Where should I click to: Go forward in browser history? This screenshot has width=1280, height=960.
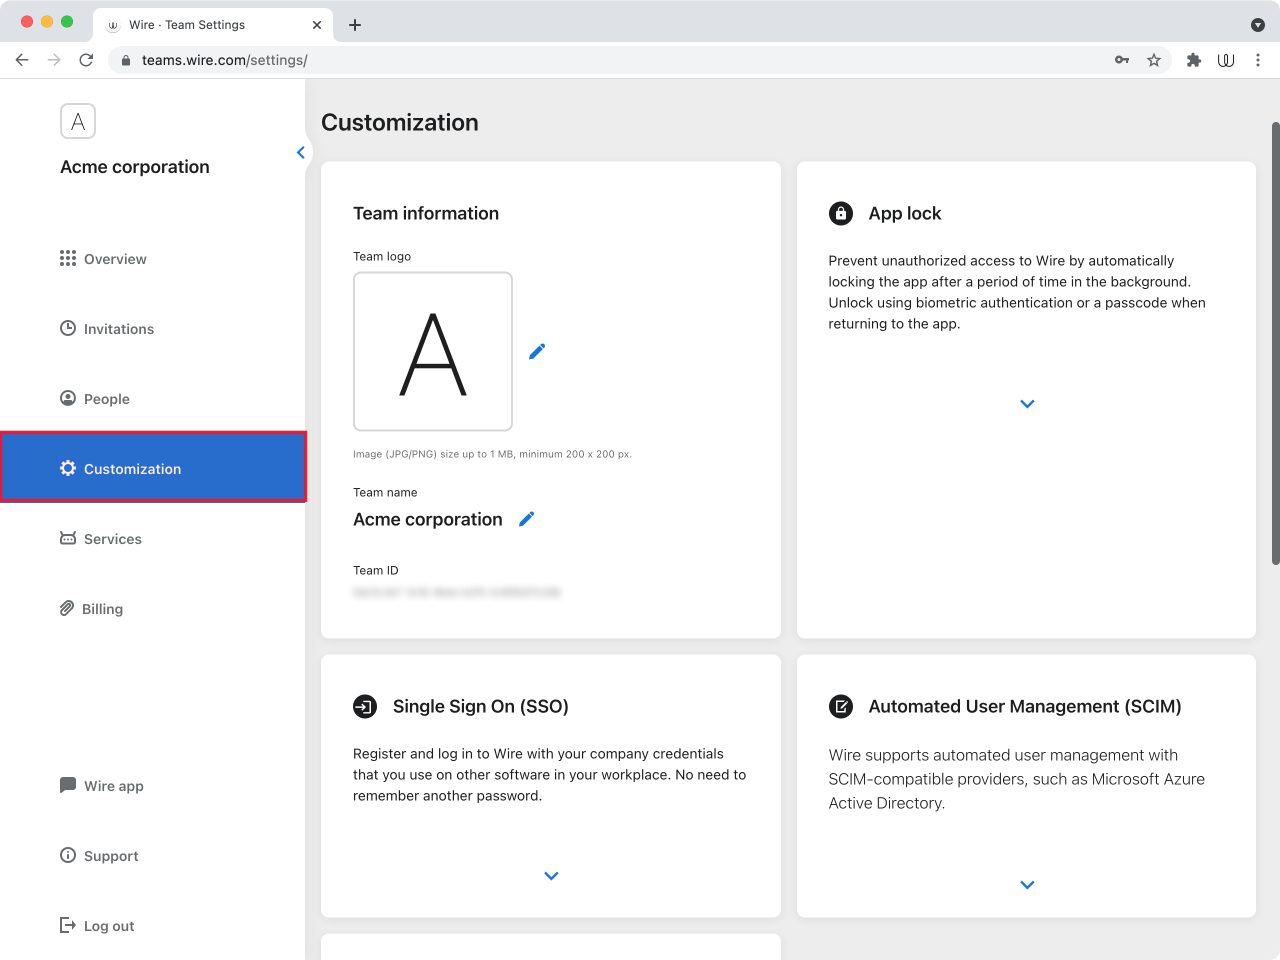[x=54, y=60]
